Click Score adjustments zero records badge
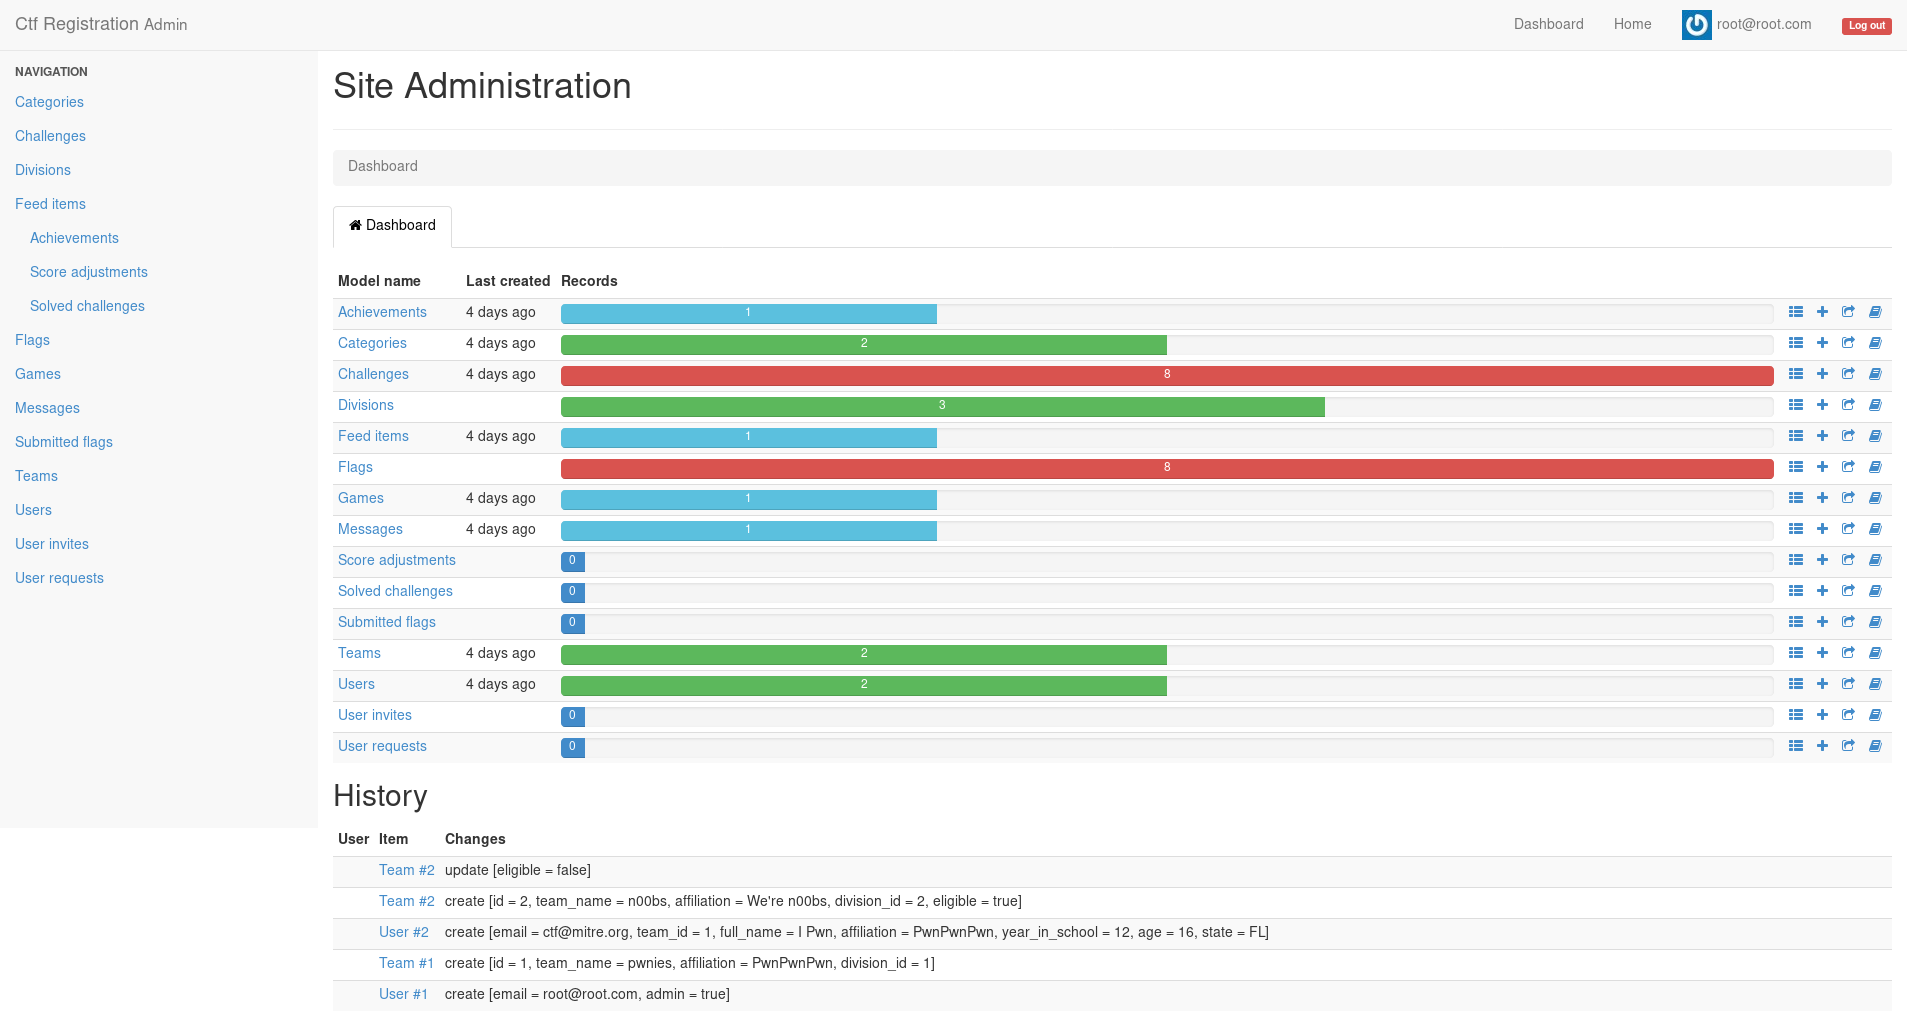The image size is (1907, 1031). point(573,561)
